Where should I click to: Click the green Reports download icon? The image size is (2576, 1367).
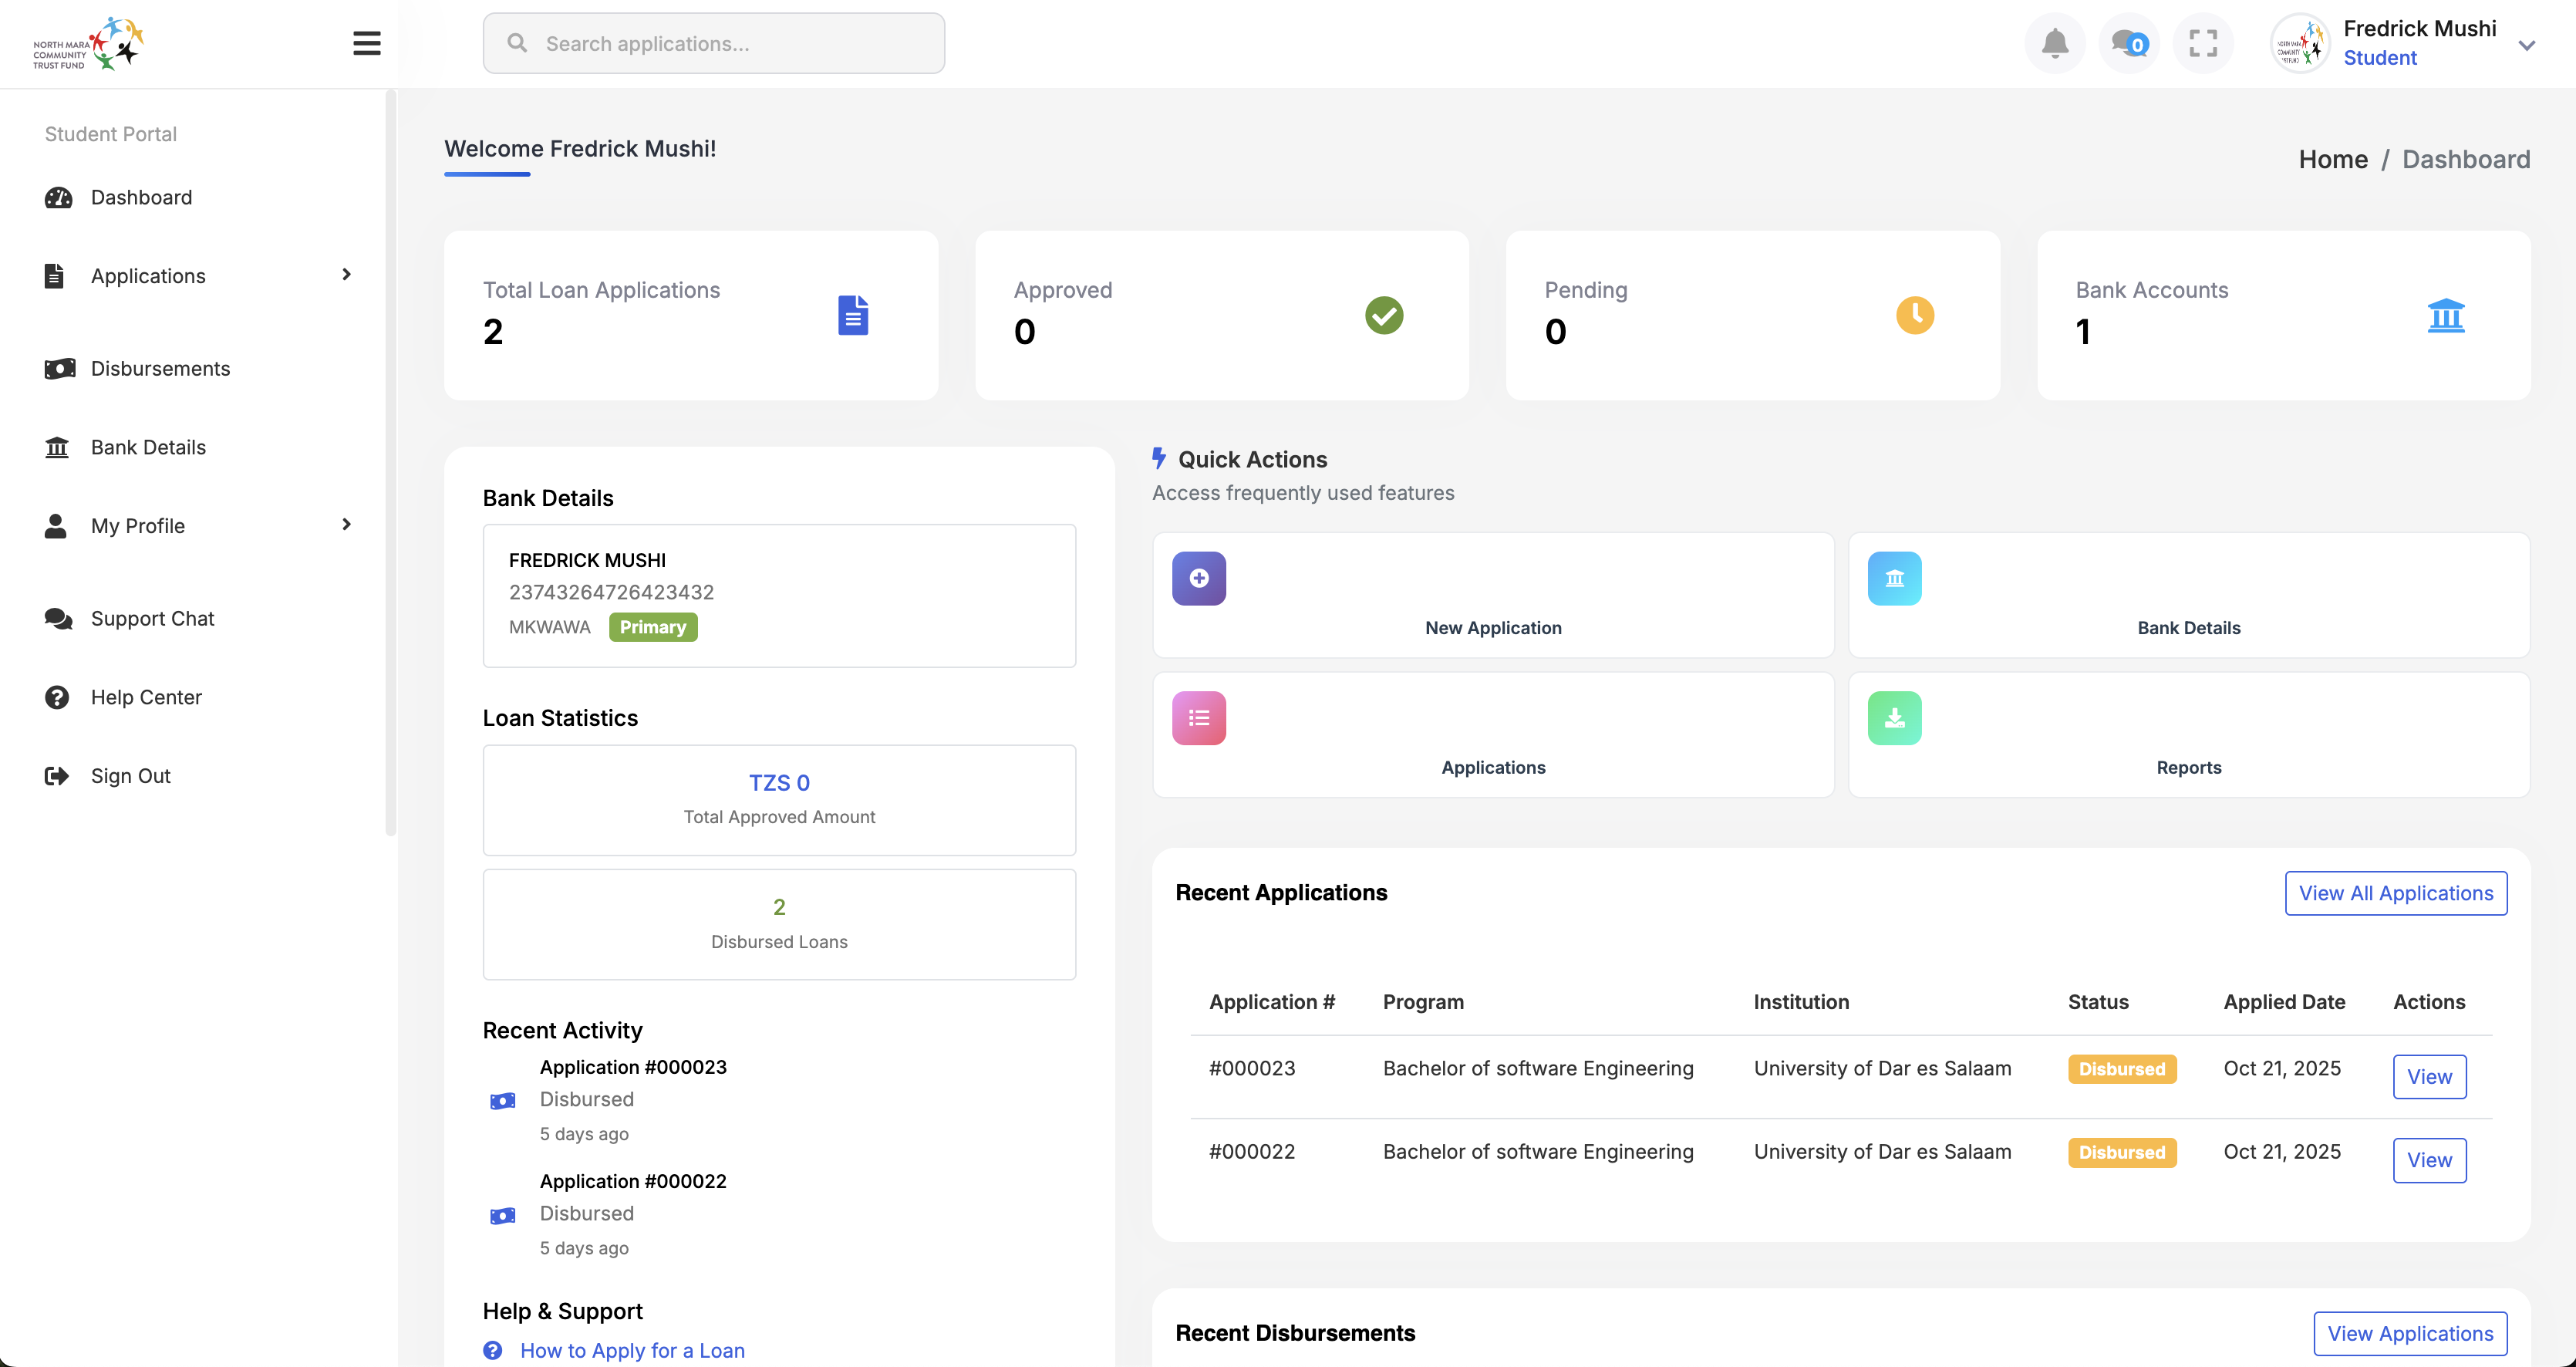pyautogui.click(x=1893, y=718)
